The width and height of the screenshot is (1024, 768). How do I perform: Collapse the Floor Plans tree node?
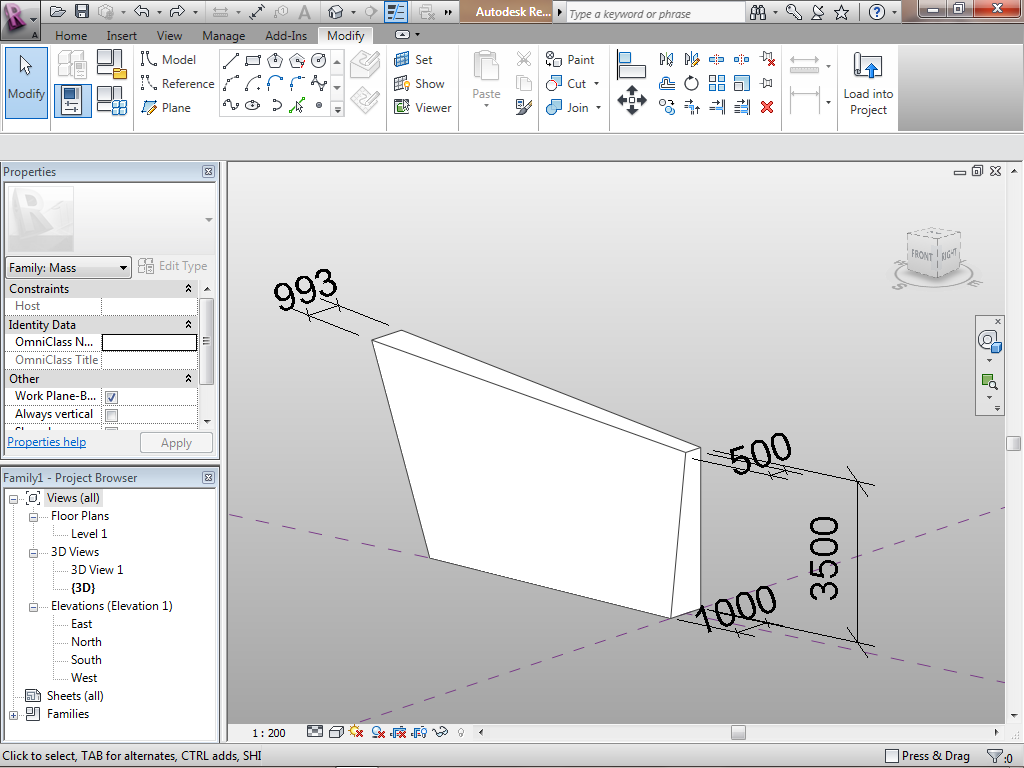pyautogui.click(x=33, y=517)
